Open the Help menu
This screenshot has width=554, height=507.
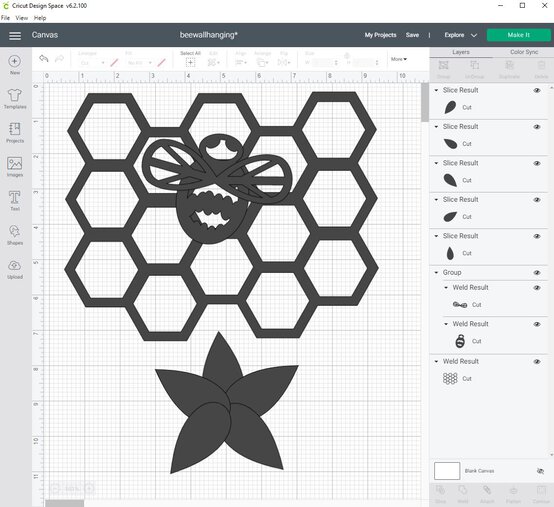tap(40, 18)
